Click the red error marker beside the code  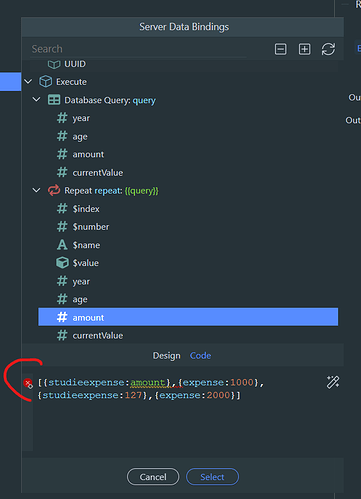pyautogui.click(x=28, y=383)
